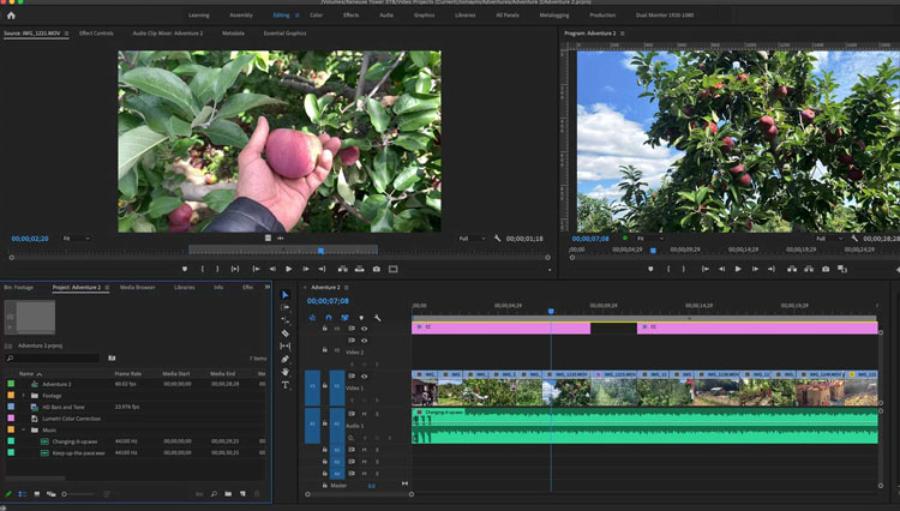Select the Hand tool
Image resolution: width=900 pixels, height=511 pixels.
(x=285, y=371)
